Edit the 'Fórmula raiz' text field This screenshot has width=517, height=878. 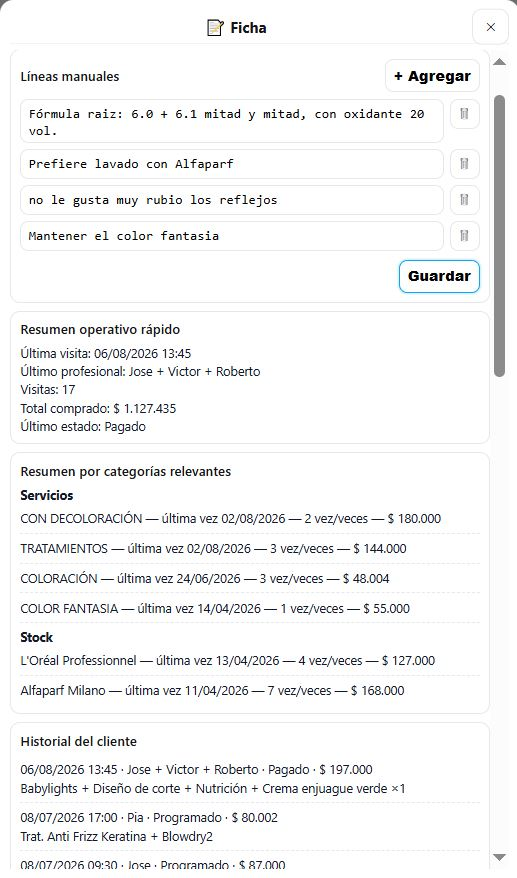pos(232,122)
